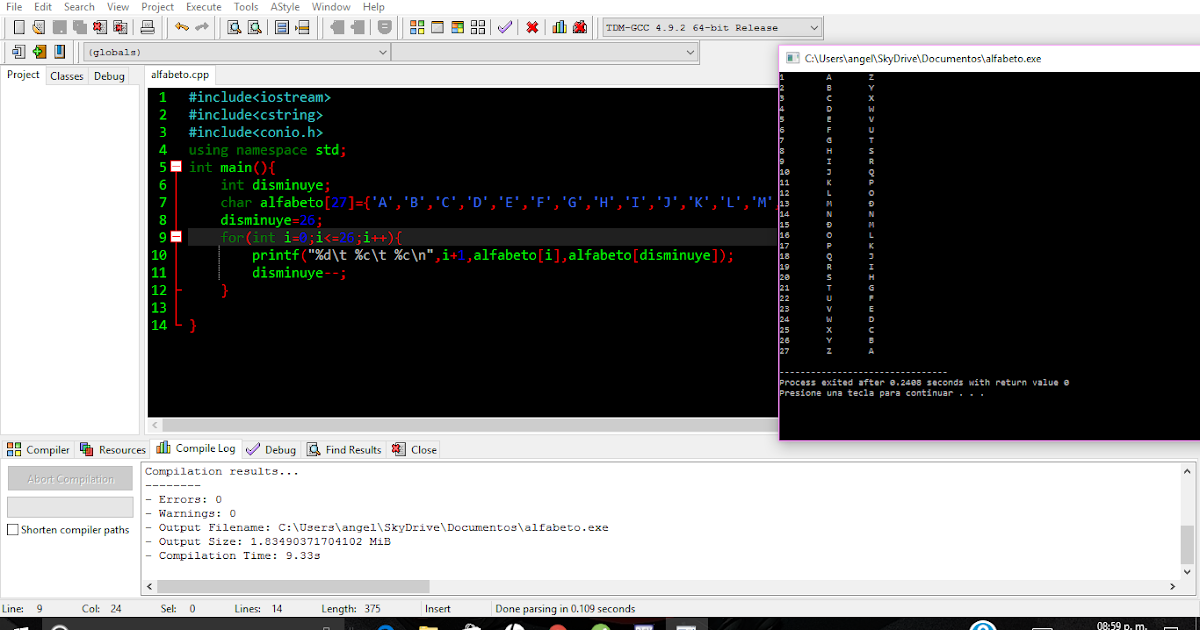Abort the currently running program

tap(532, 27)
